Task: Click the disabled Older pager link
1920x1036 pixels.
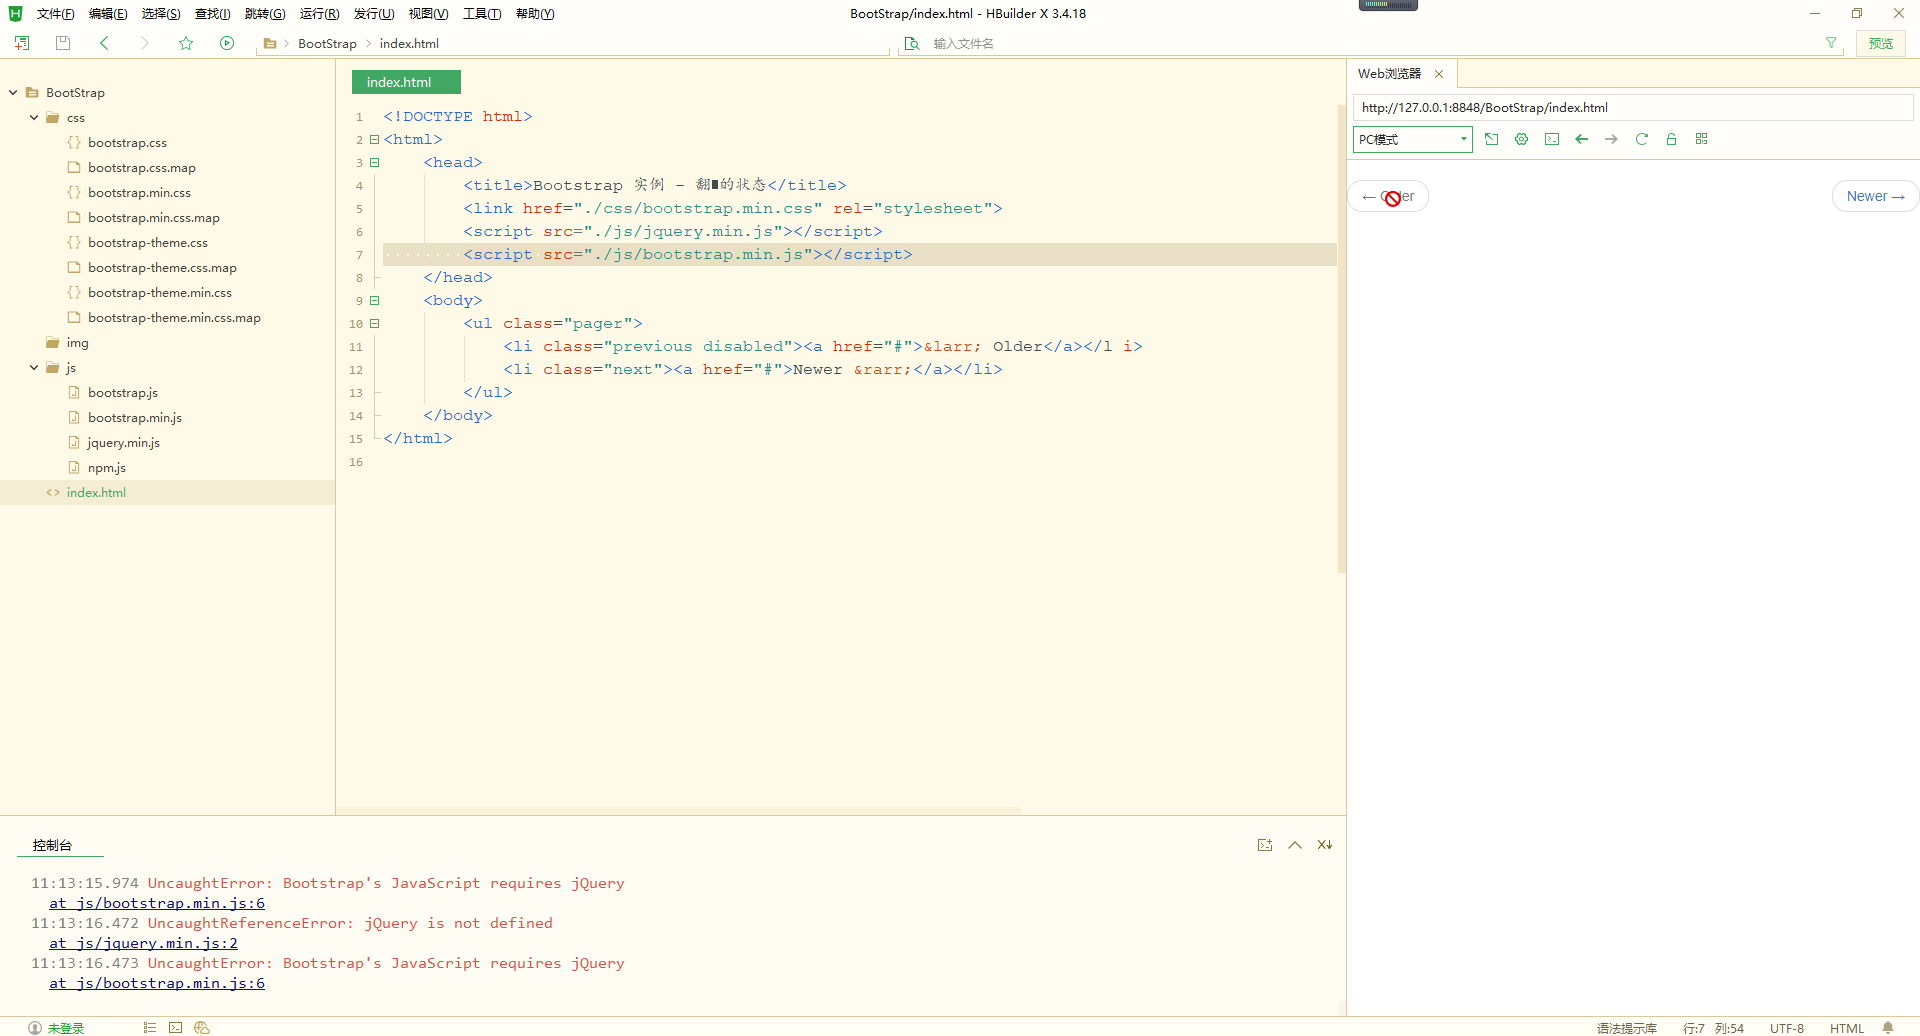Action: [x=1389, y=196]
